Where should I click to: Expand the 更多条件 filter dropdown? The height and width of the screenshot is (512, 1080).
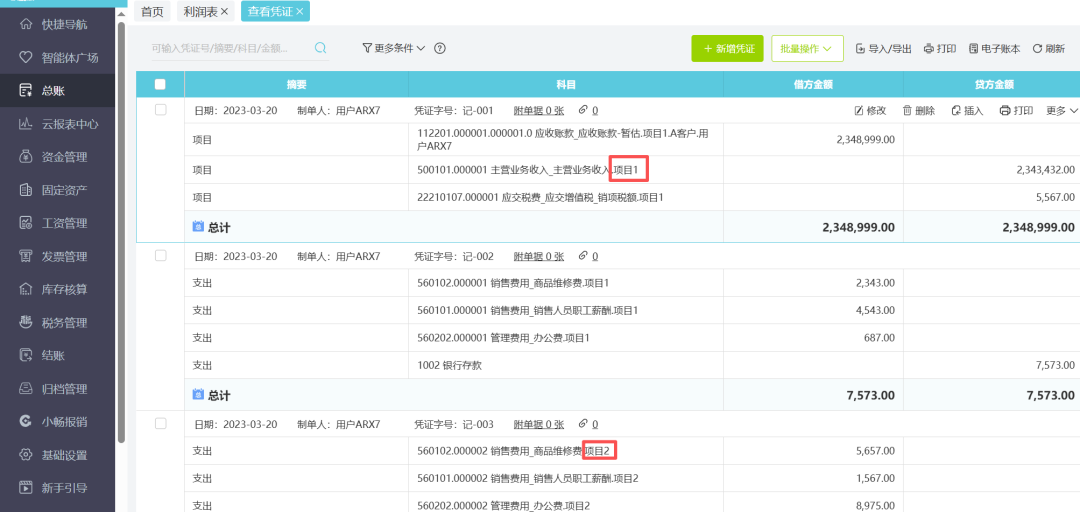click(x=394, y=48)
